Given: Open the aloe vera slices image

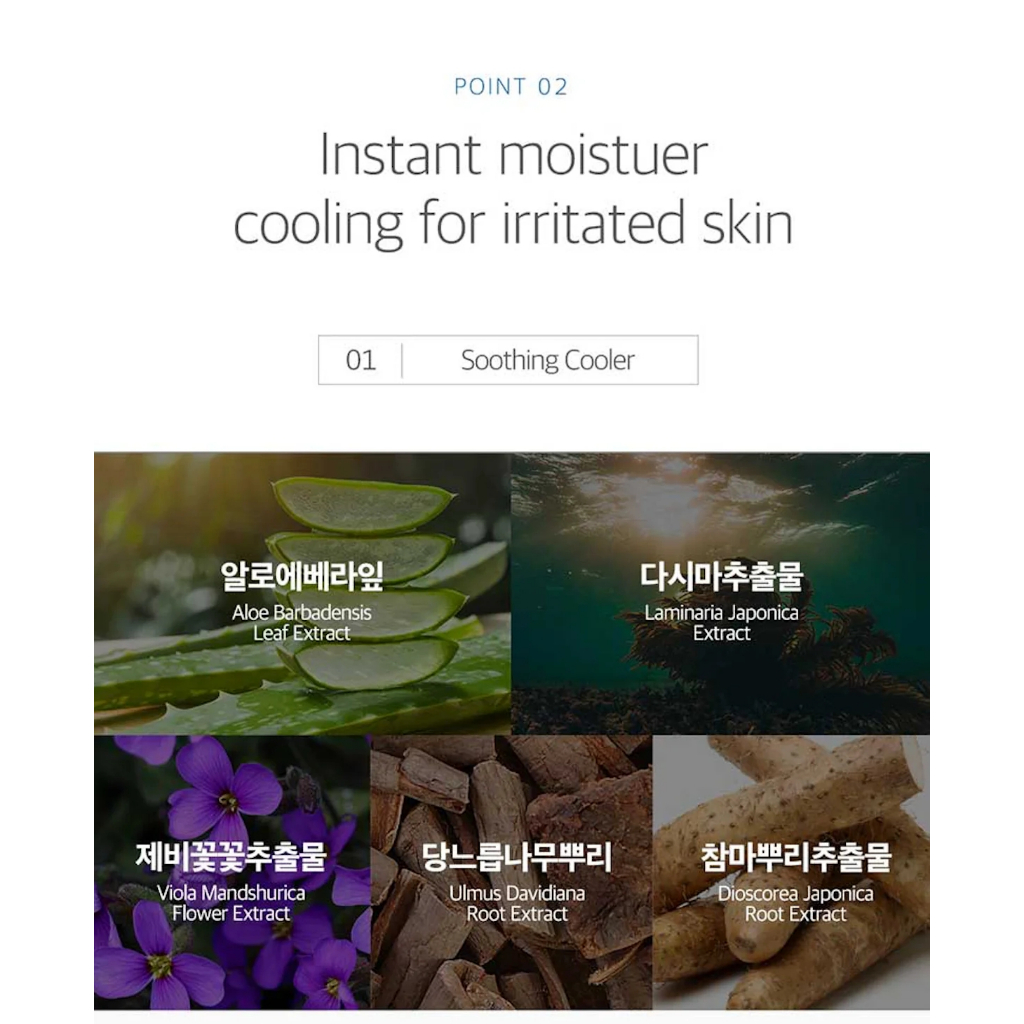Looking at the screenshot, I should click(302, 594).
